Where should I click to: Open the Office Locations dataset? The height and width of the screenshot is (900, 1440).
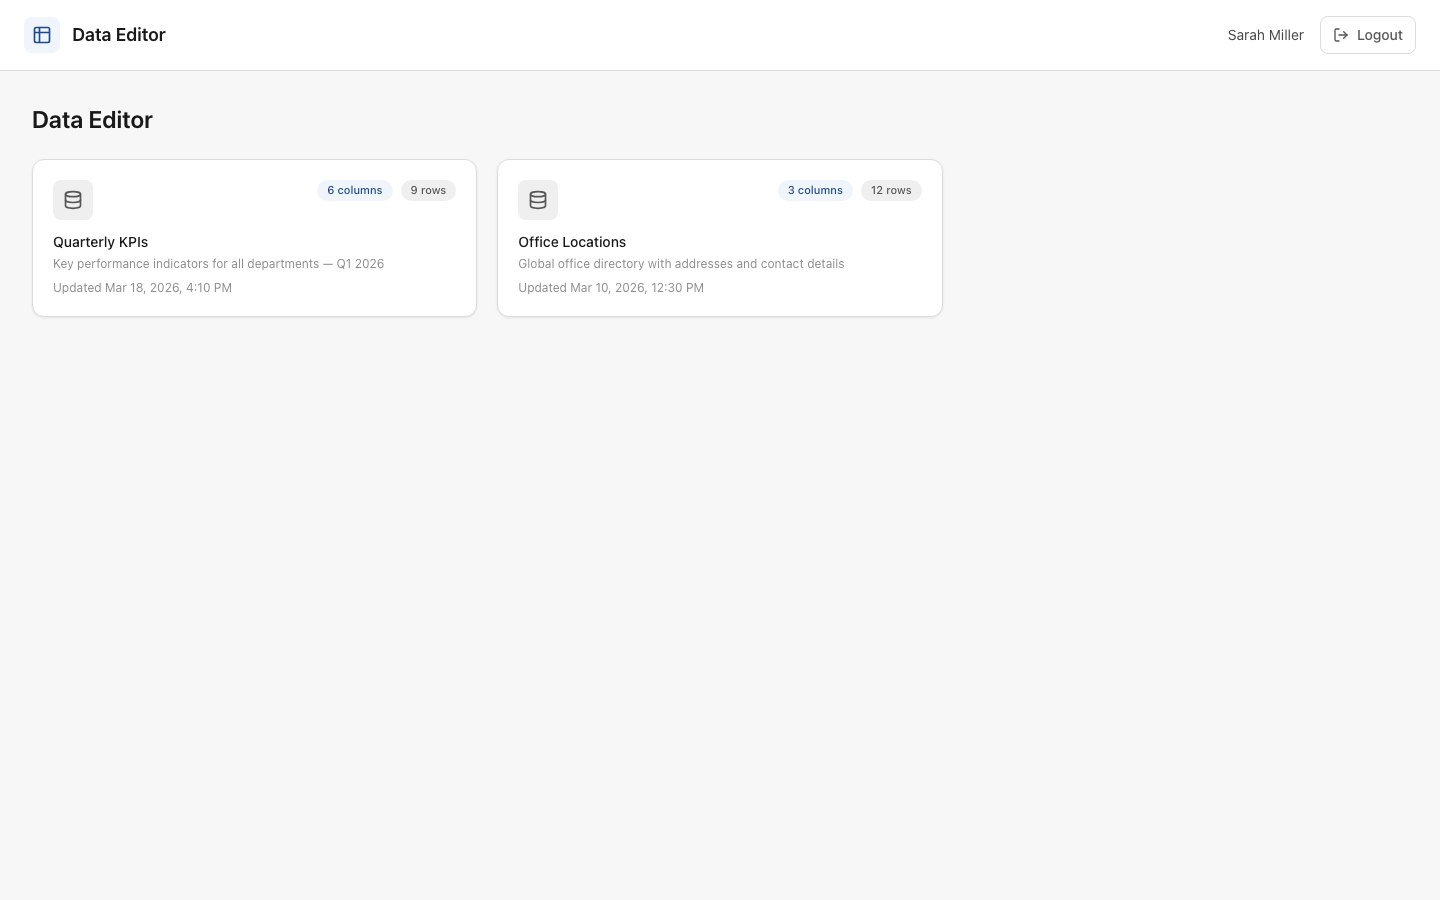click(720, 238)
